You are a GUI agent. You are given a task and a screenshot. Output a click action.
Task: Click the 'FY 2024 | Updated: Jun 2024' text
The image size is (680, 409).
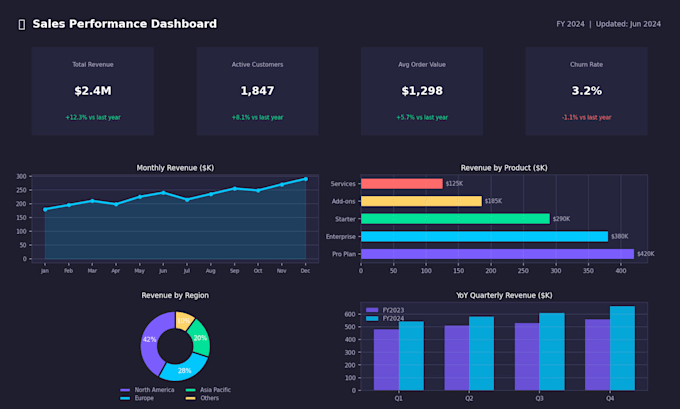[608, 24]
